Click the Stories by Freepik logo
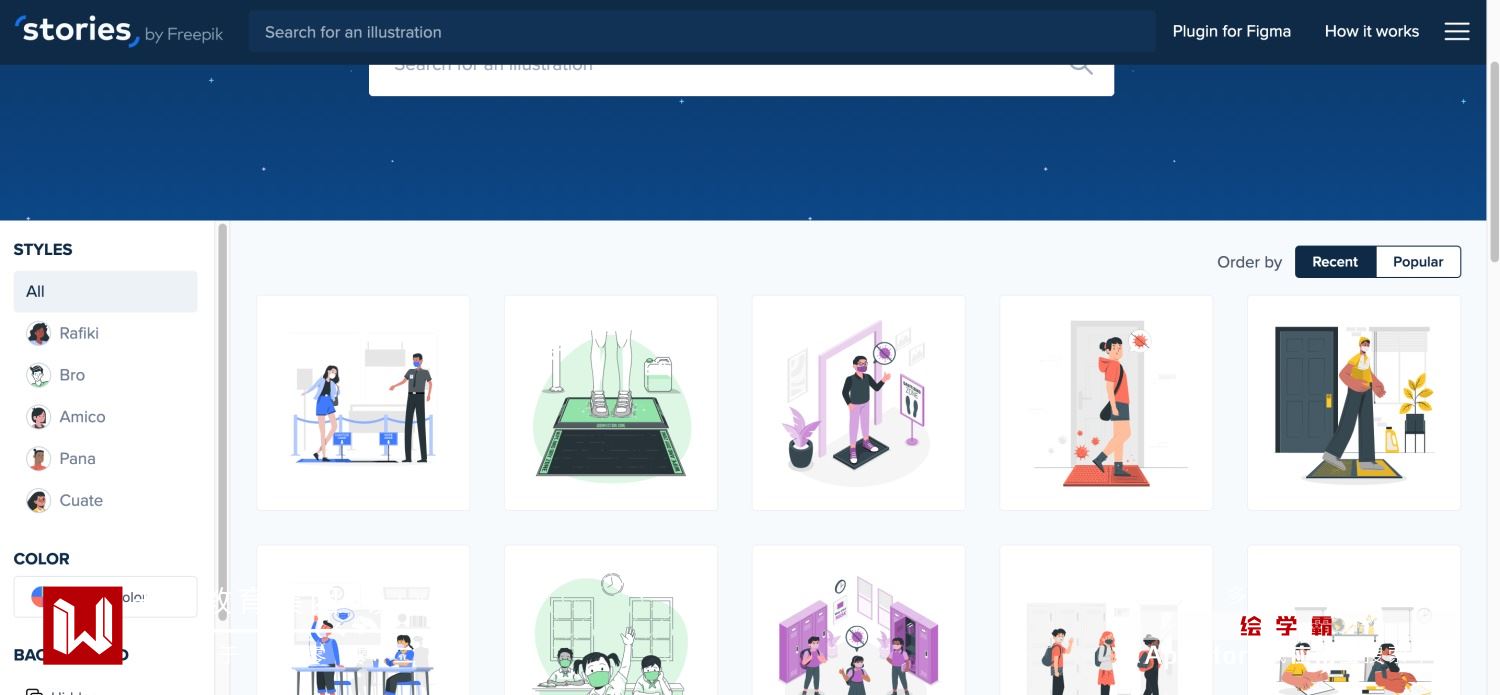The image size is (1500, 695). (119, 31)
